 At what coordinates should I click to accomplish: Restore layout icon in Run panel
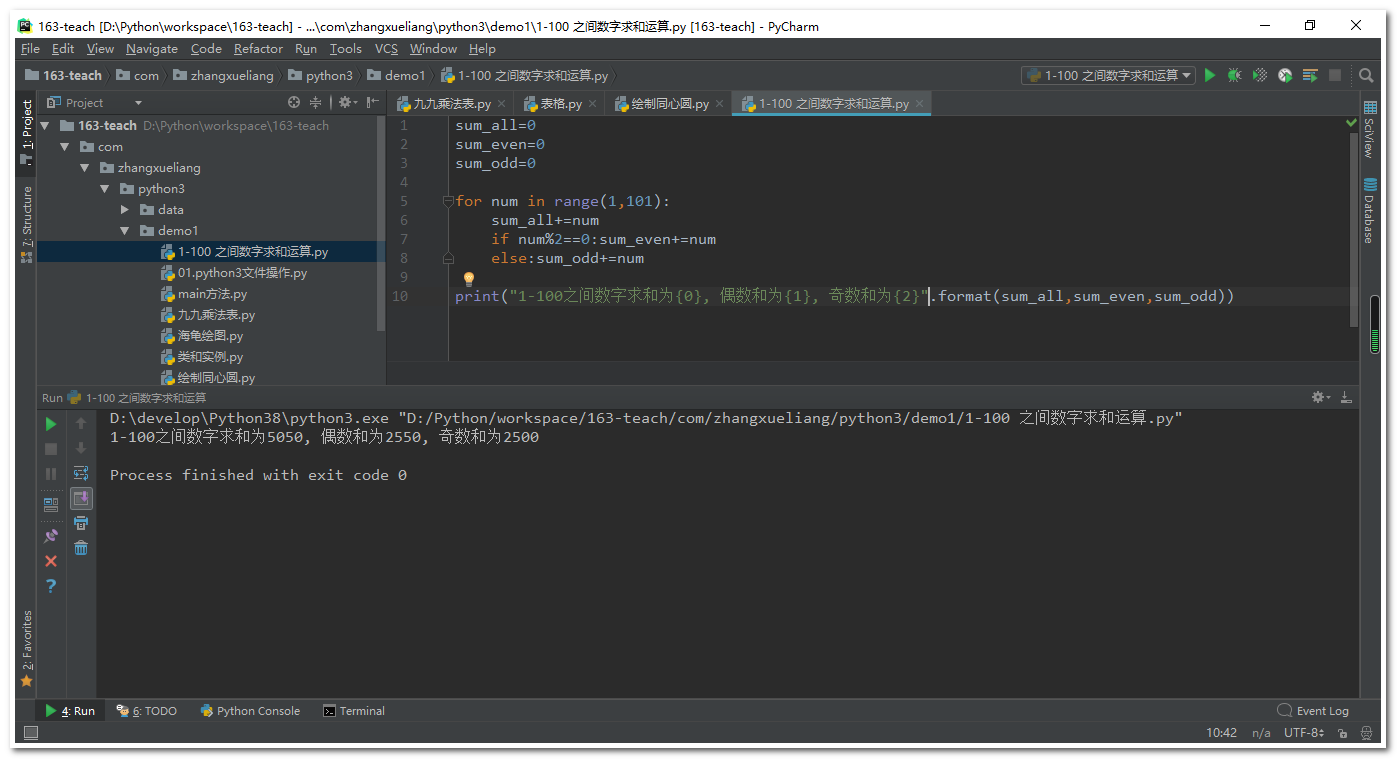51,505
